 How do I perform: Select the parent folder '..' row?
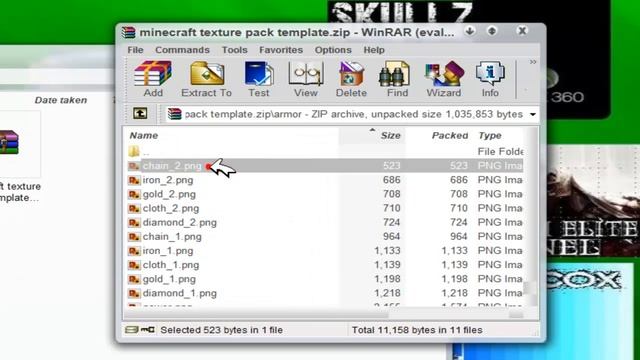click(325, 151)
